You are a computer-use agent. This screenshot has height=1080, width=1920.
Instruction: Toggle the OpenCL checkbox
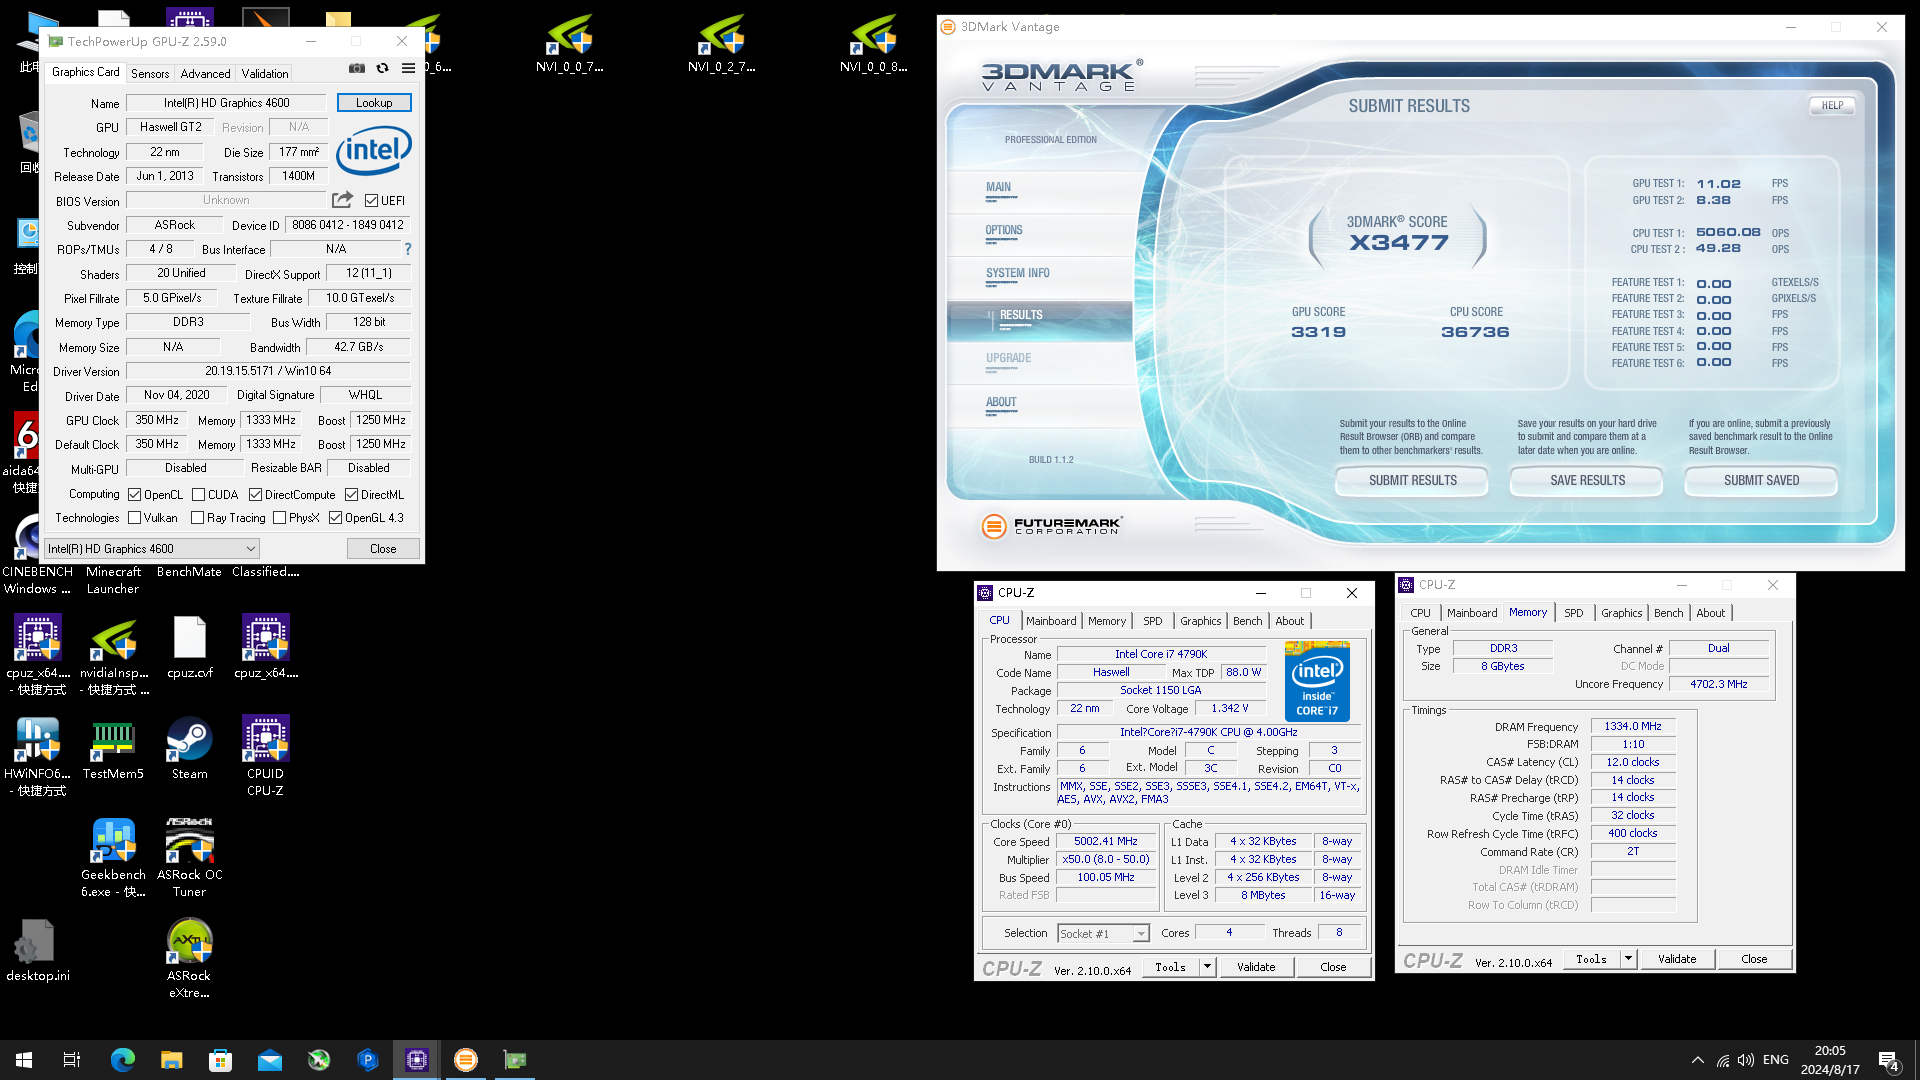(134, 494)
